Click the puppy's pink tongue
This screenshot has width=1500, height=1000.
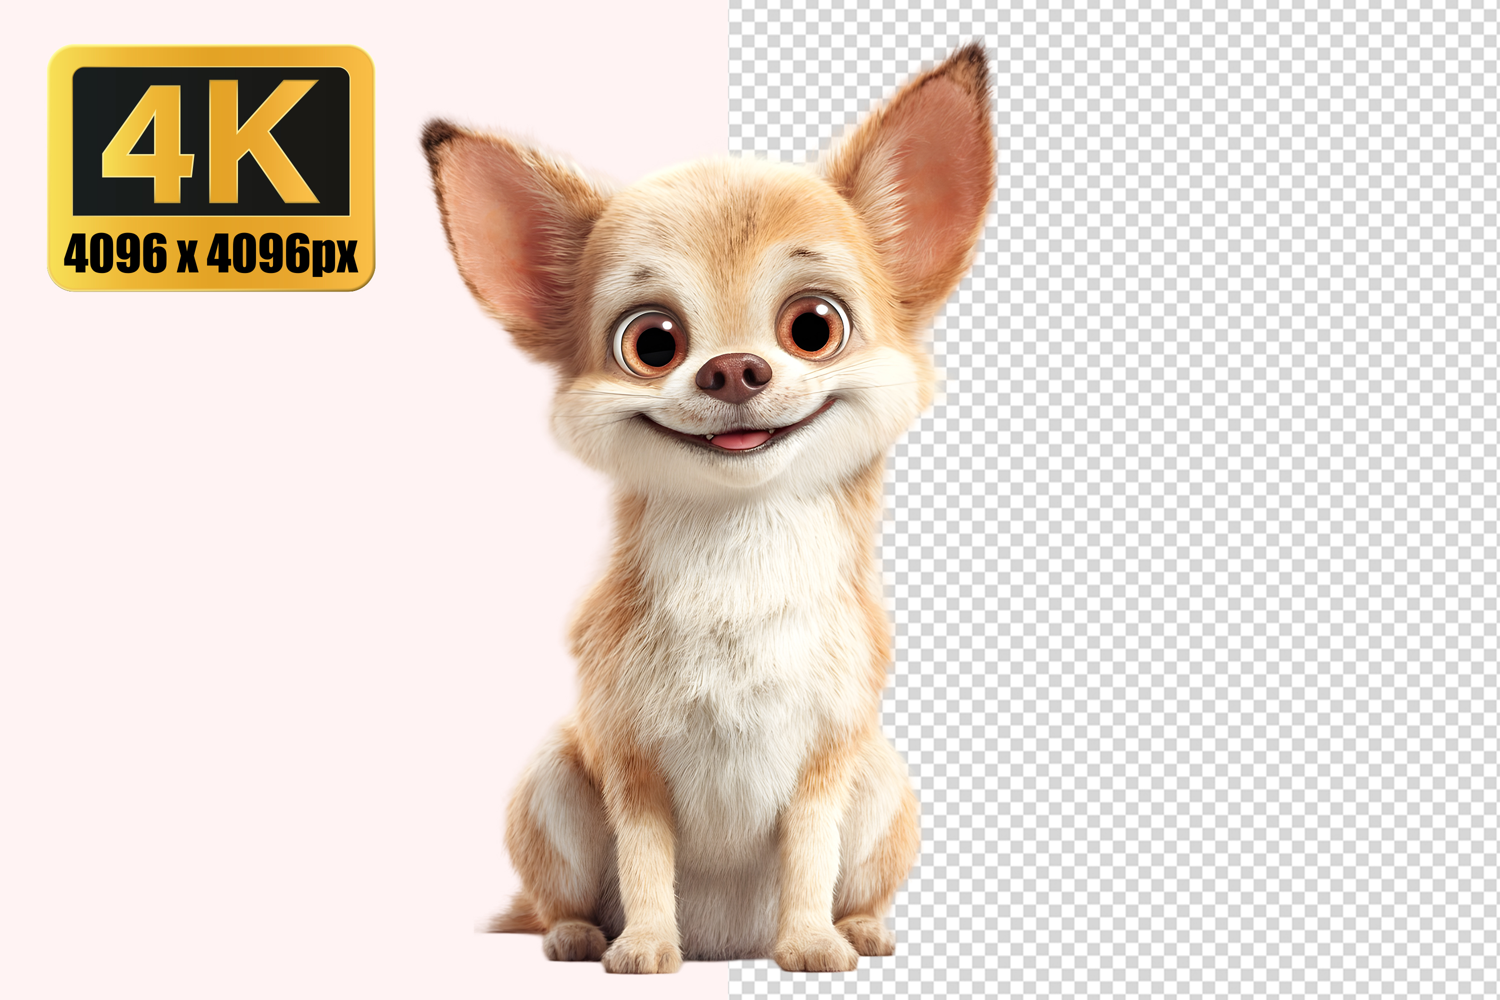[x=740, y=439]
